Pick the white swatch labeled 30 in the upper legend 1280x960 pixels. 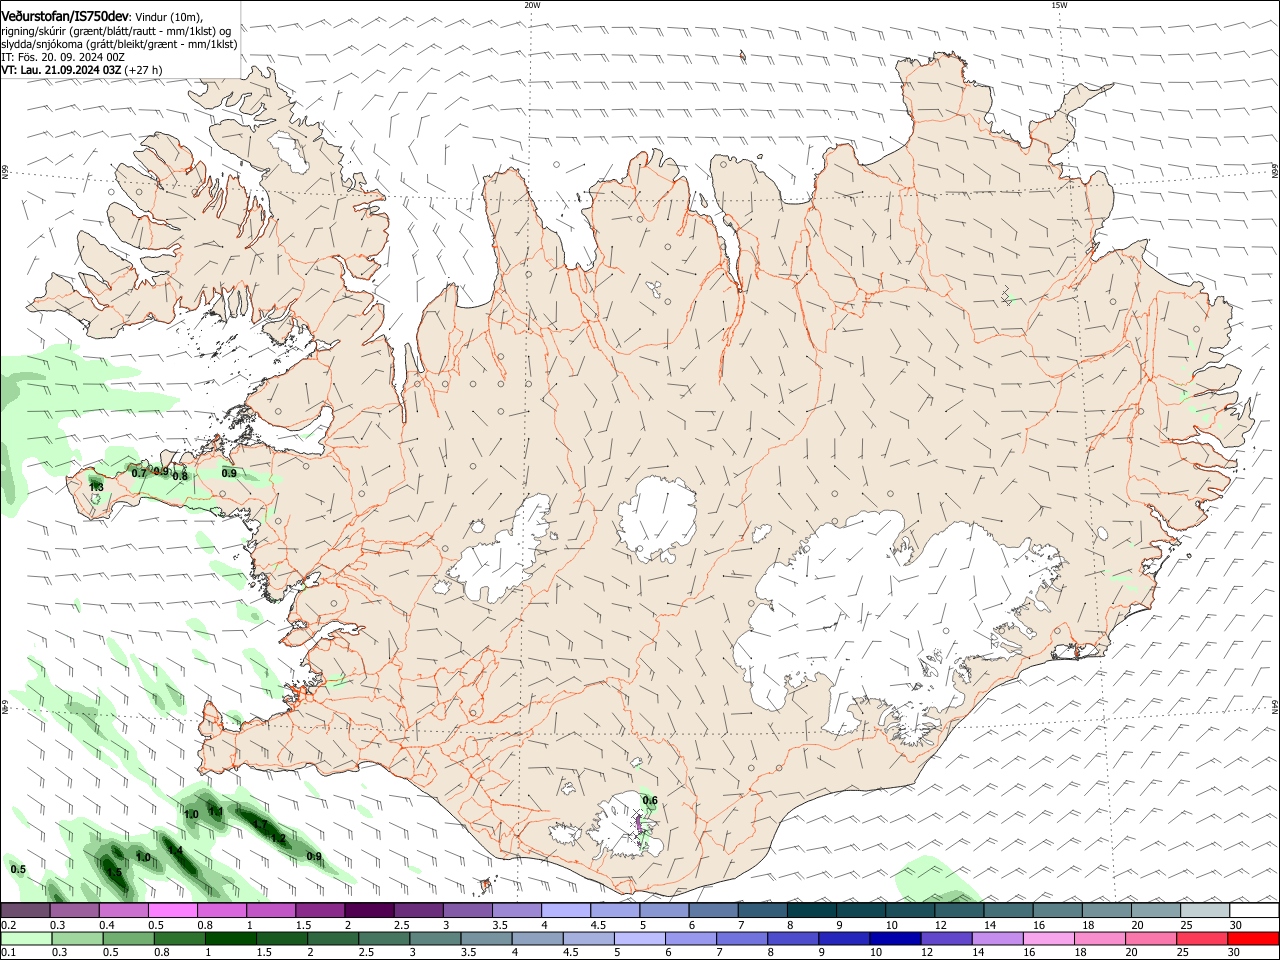1255,911
